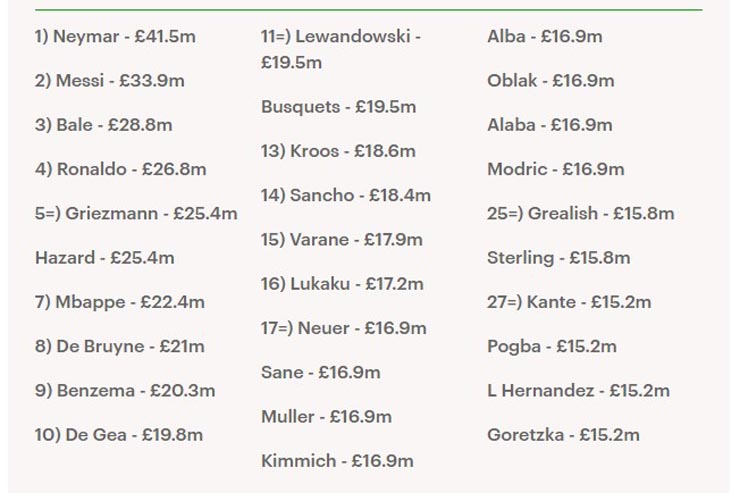Select Busquets £19.5m text

pyautogui.click(x=338, y=107)
